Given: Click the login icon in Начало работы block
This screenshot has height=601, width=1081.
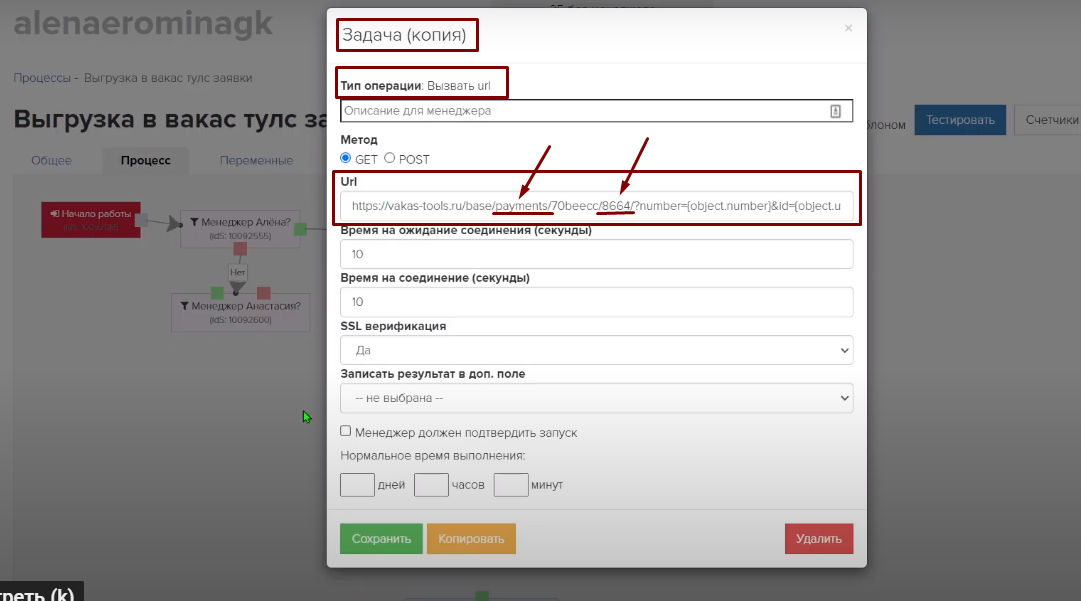Looking at the screenshot, I should (x=56, y=213).
